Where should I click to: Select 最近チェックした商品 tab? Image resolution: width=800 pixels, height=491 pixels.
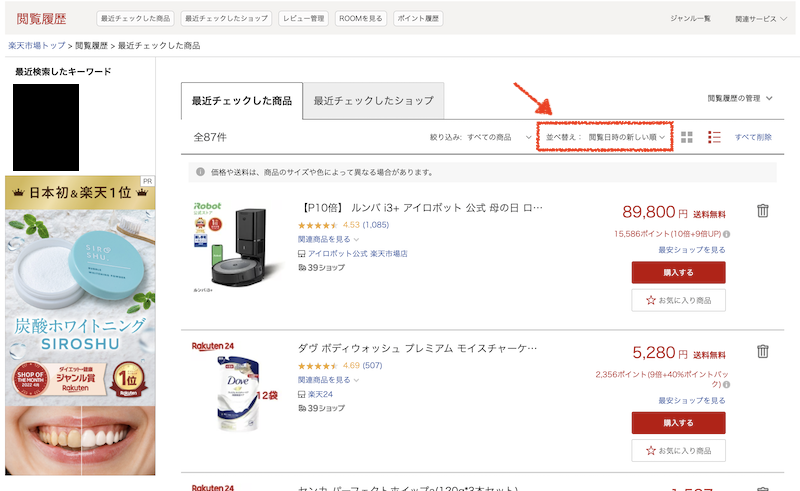(x=242, y=101)
